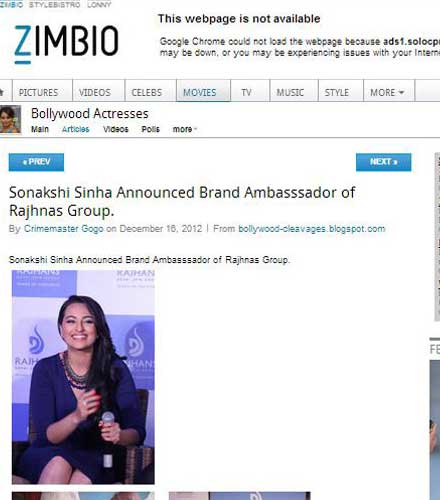Go to the home icon tab

[3, 90]
